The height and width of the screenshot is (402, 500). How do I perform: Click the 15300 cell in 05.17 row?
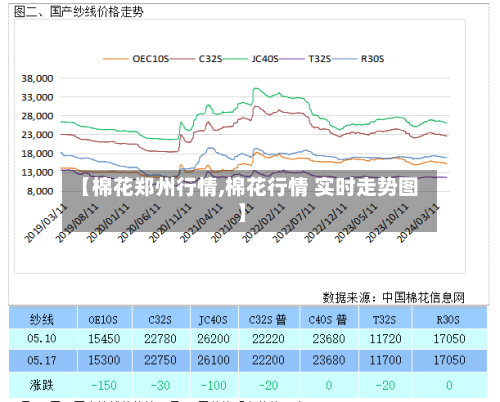click(x=104, y=360)
